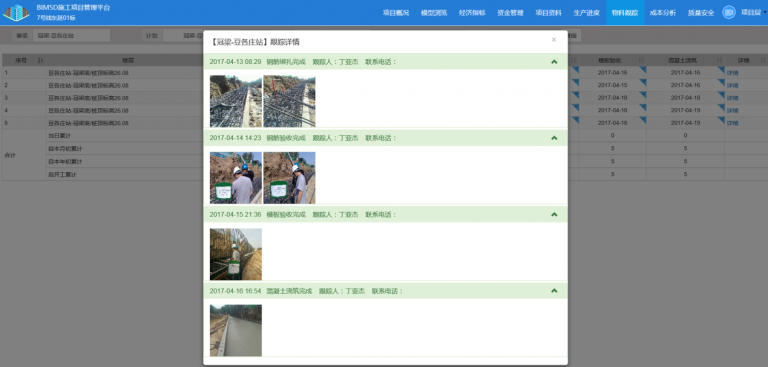Image resolution: width=768 pixels, height=367 pixels.
Task: Click the 2017-04-16 16:54 混凝土浇筑完成 header
Action: 385,291
